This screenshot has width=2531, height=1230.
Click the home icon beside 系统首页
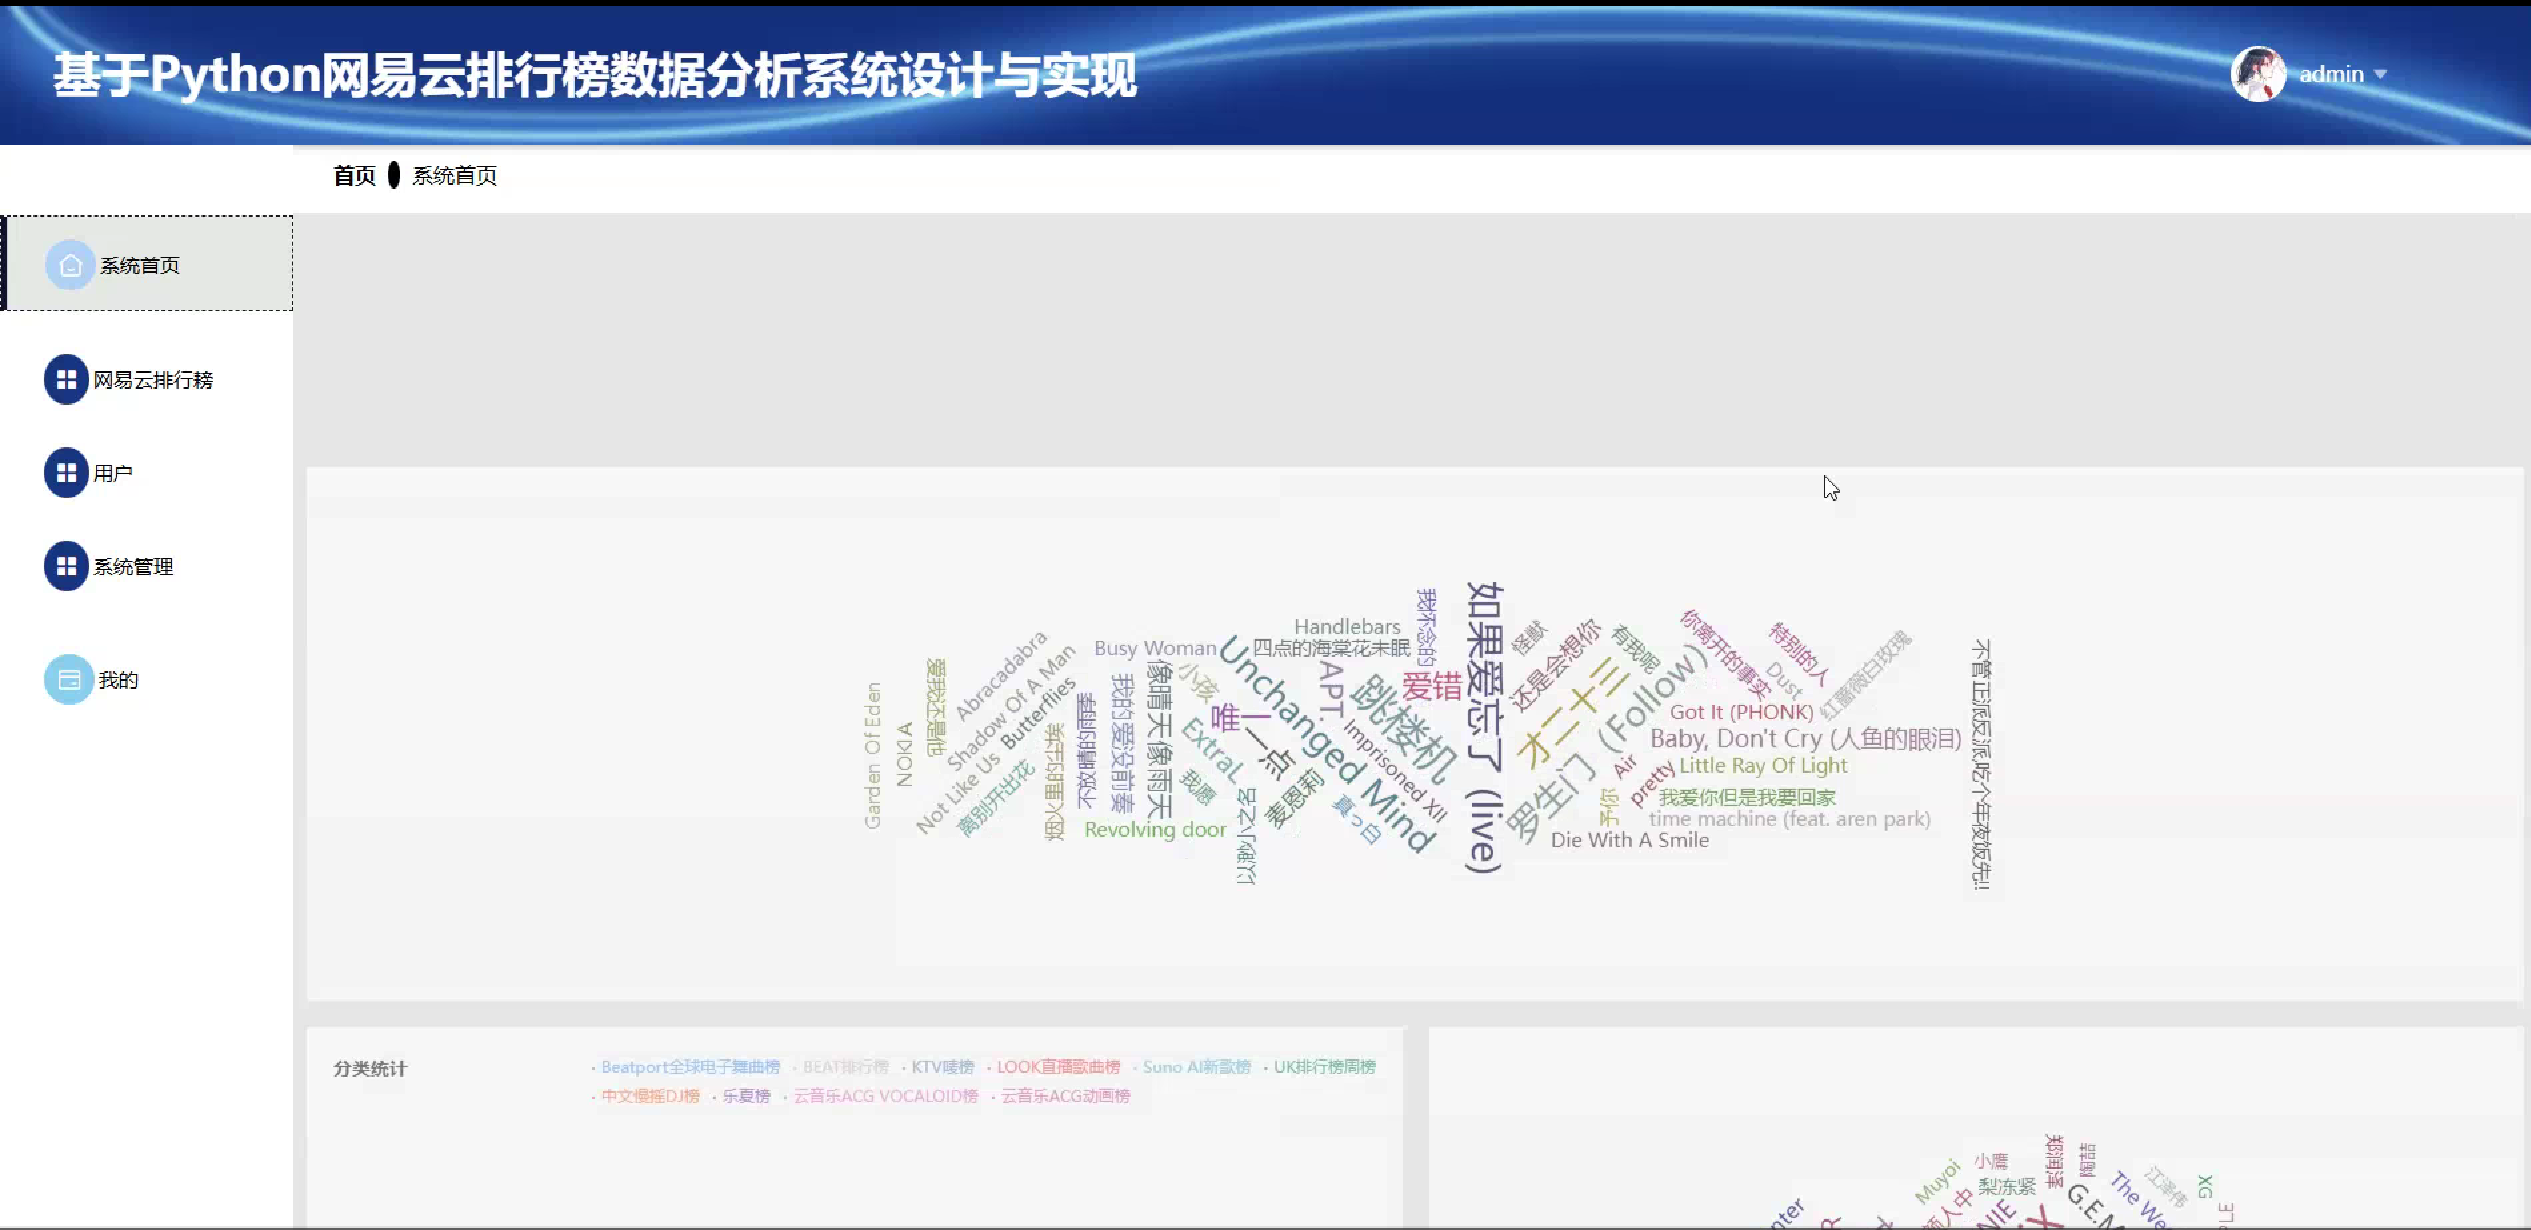click(70, 265)
